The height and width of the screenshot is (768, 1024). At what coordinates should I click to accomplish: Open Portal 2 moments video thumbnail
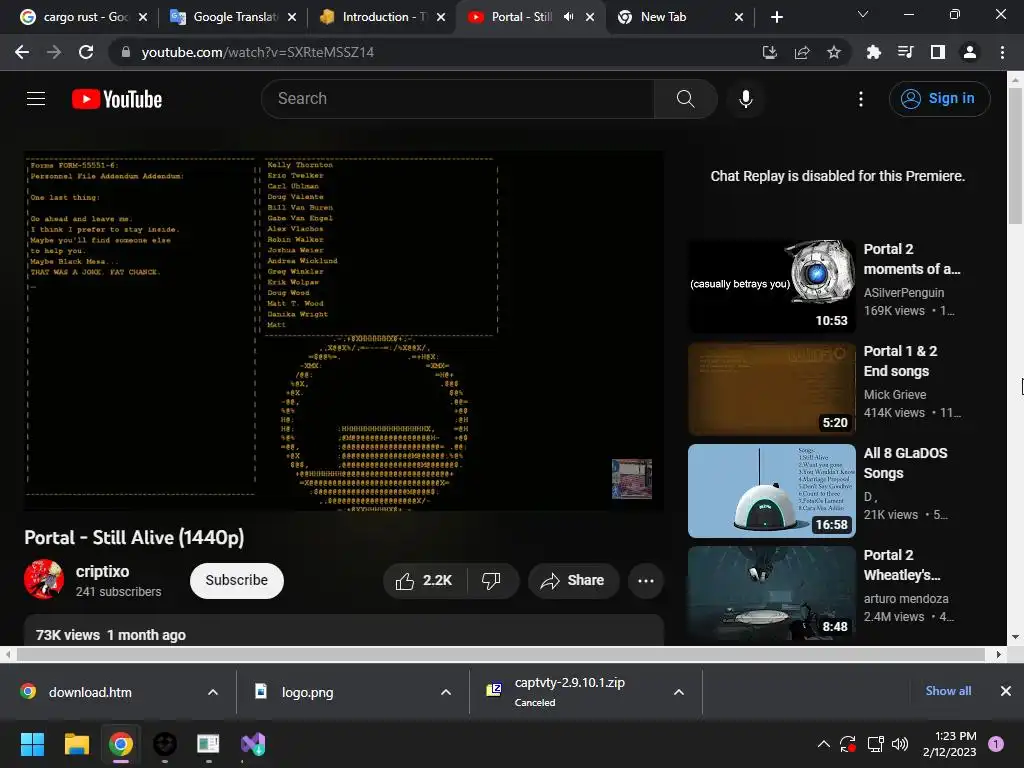pyautogui.click(x=772, y=287)
